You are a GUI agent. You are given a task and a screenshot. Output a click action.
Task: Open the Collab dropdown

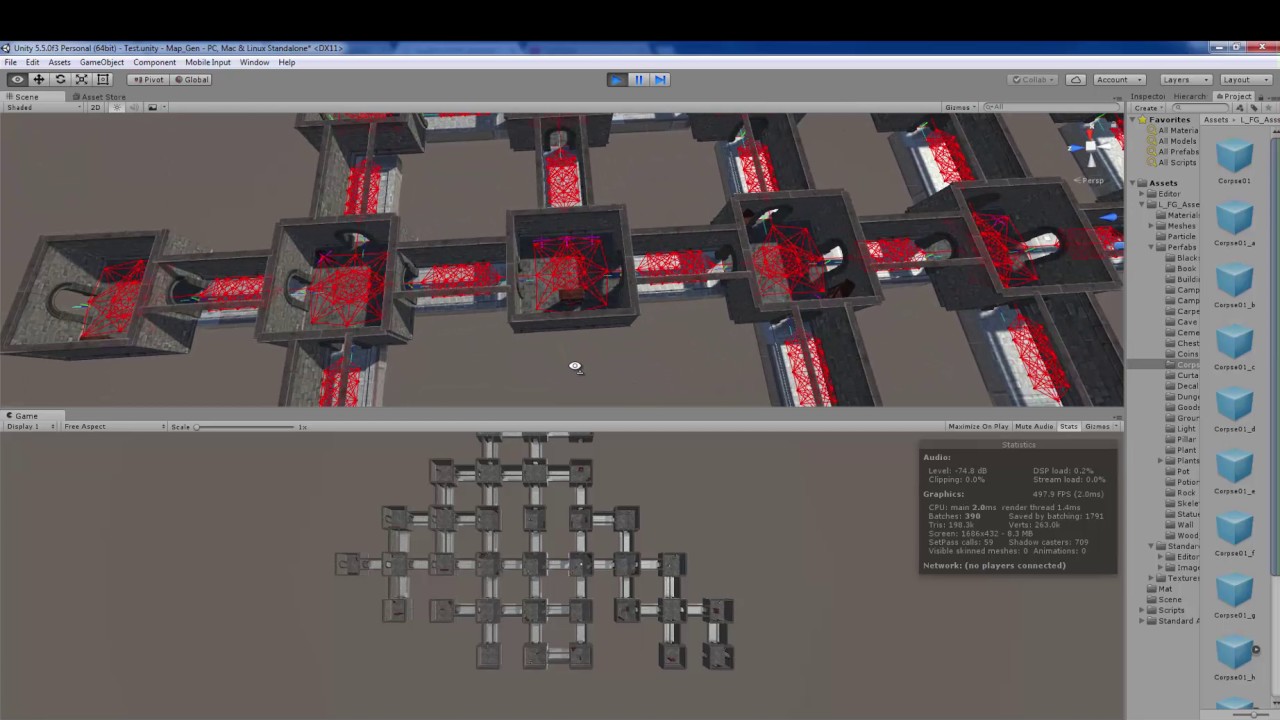pos(1031,79)
